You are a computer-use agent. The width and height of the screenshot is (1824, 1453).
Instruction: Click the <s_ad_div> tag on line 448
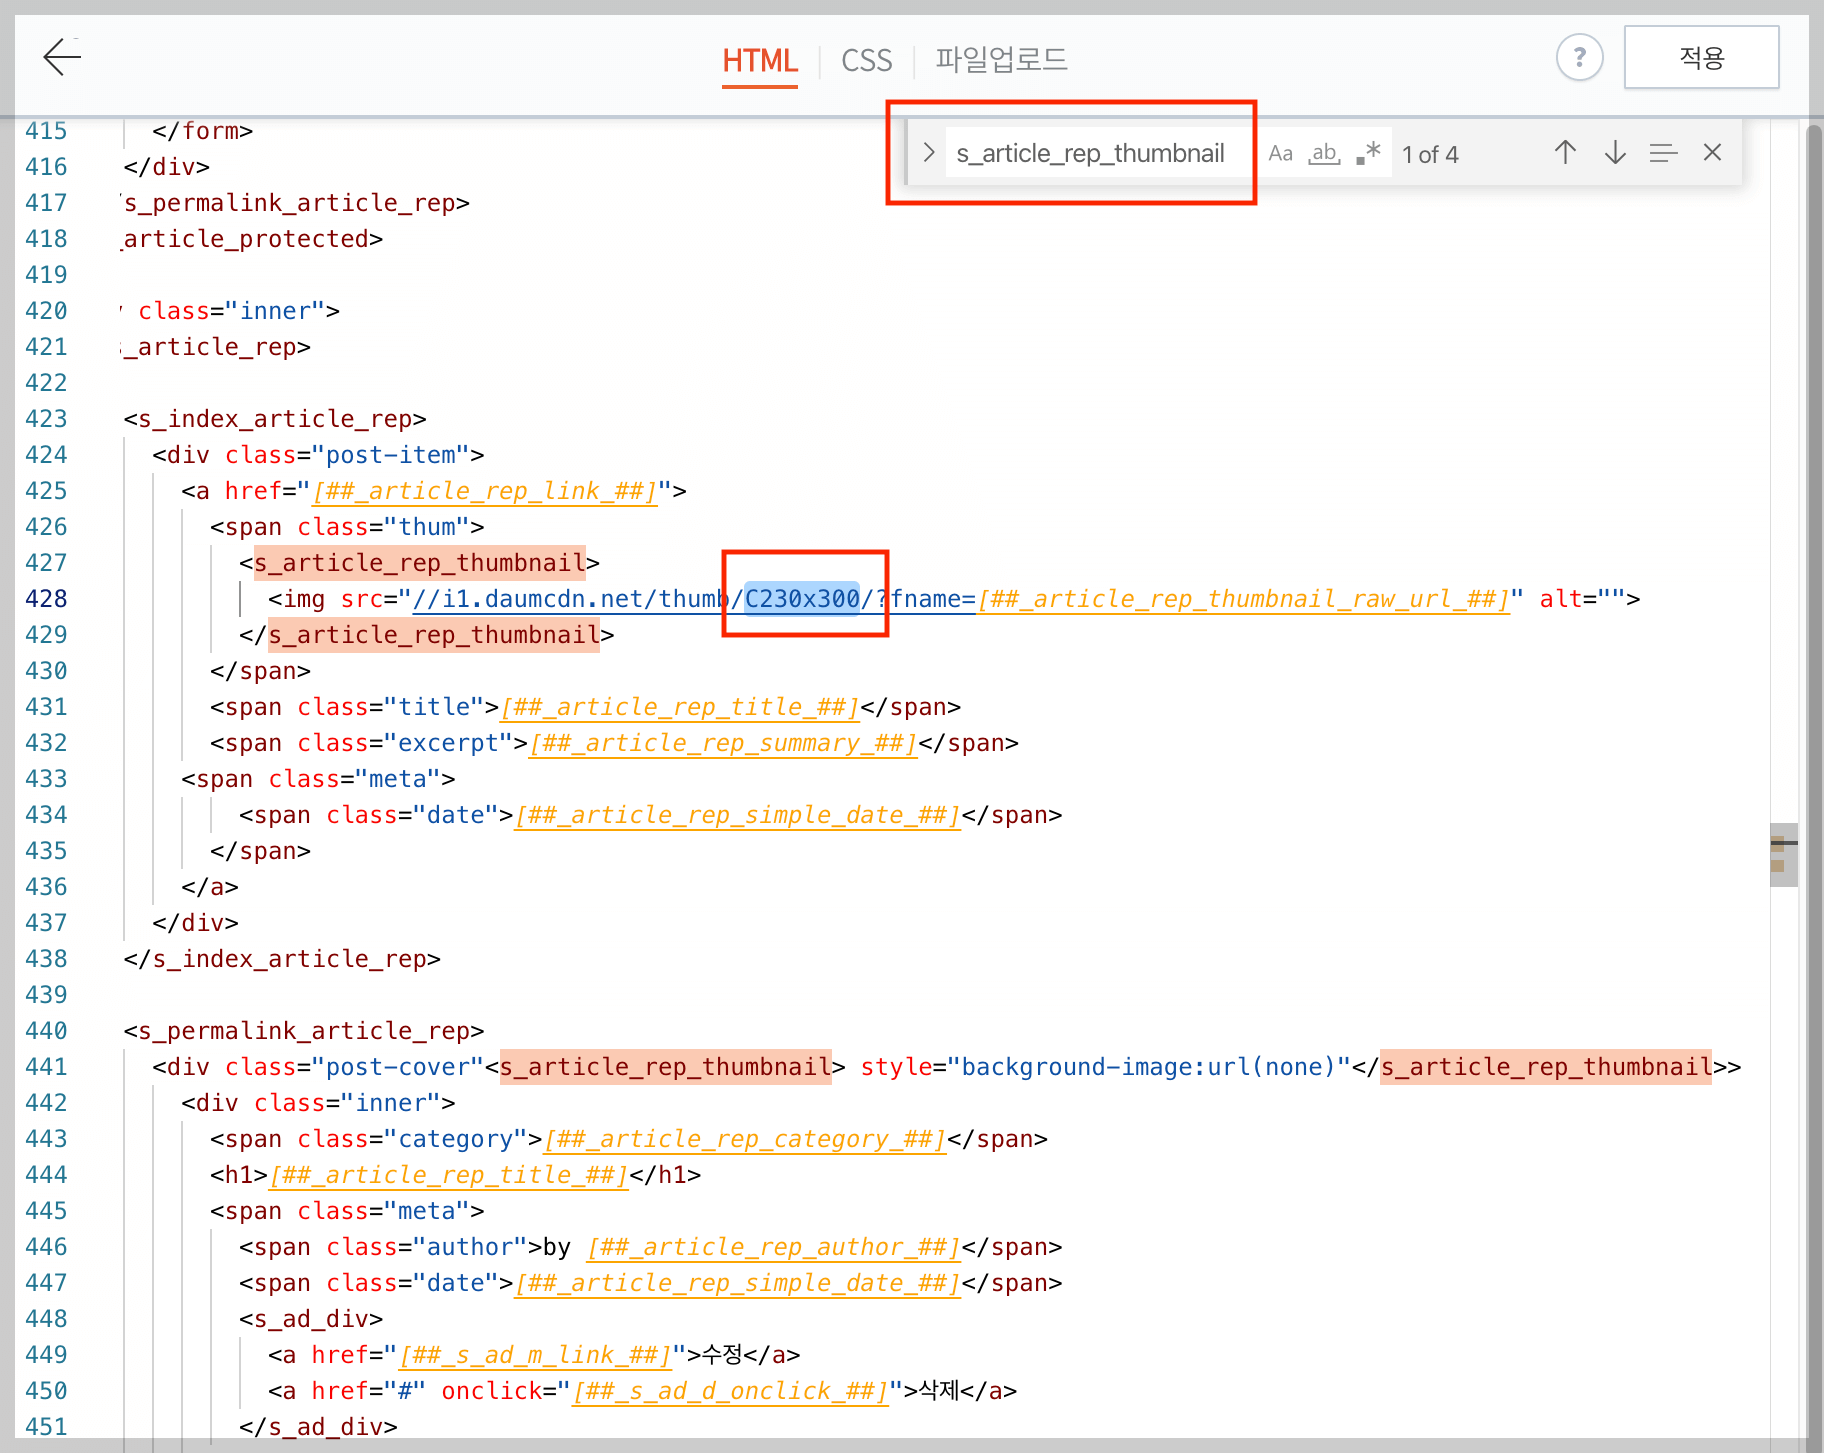(311, 1319)
